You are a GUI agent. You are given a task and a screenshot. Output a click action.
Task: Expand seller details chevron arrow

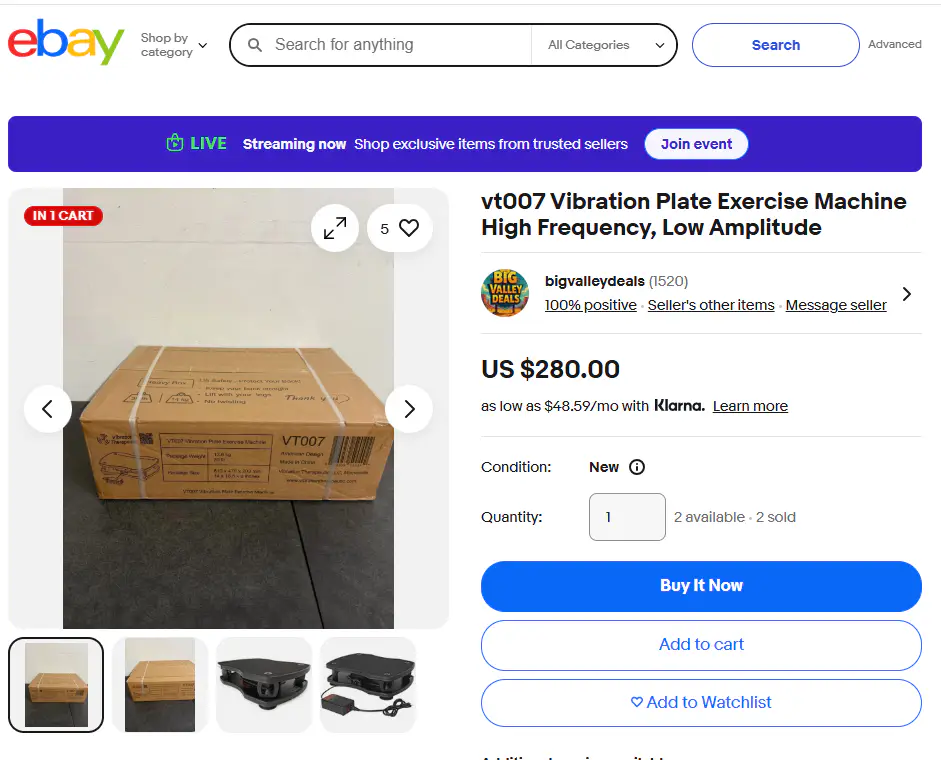pyautogui.click(x=907, y=294)
